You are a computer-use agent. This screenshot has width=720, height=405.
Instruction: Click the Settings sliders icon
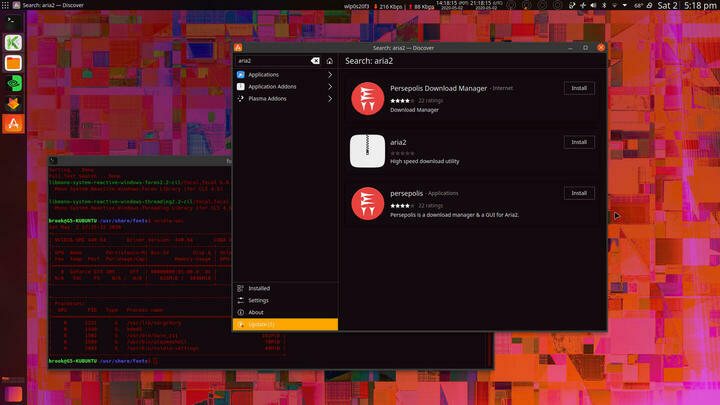(241, 300)
